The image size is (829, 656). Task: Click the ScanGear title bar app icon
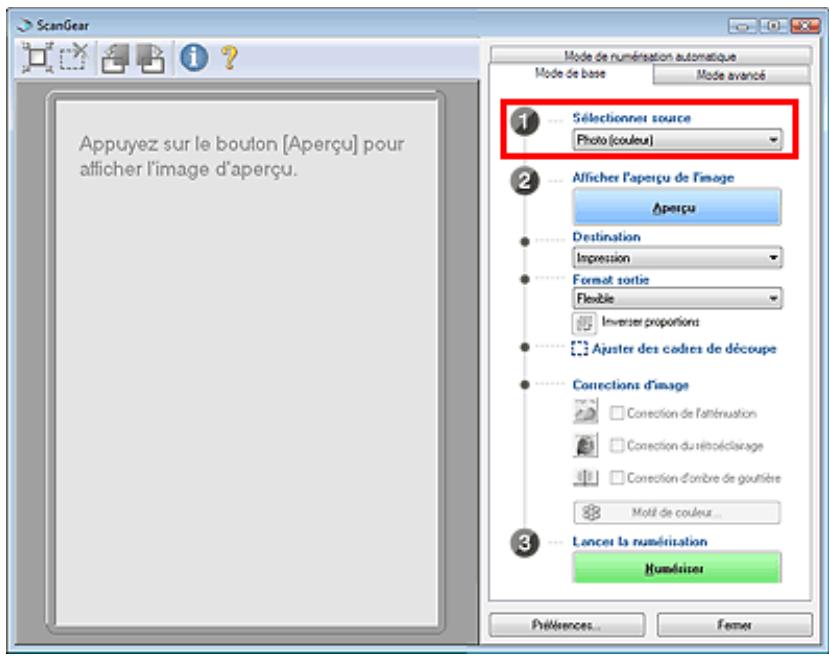(x=25, y=25)
